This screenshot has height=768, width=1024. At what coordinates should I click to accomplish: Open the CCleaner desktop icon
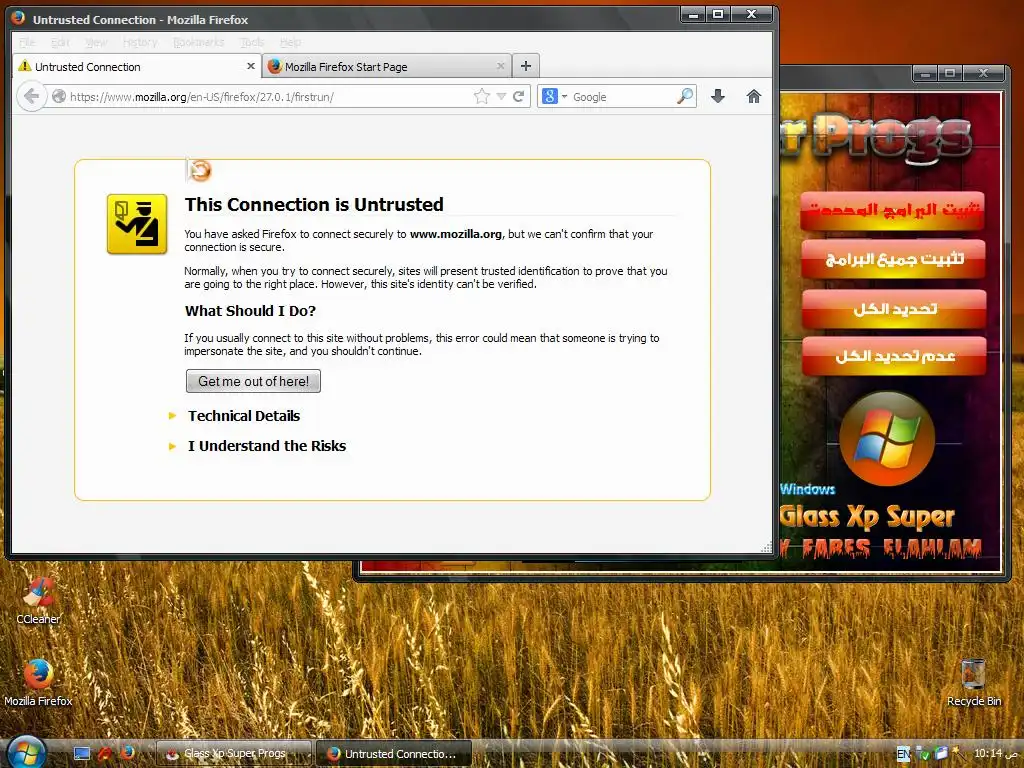coord(38,601)
